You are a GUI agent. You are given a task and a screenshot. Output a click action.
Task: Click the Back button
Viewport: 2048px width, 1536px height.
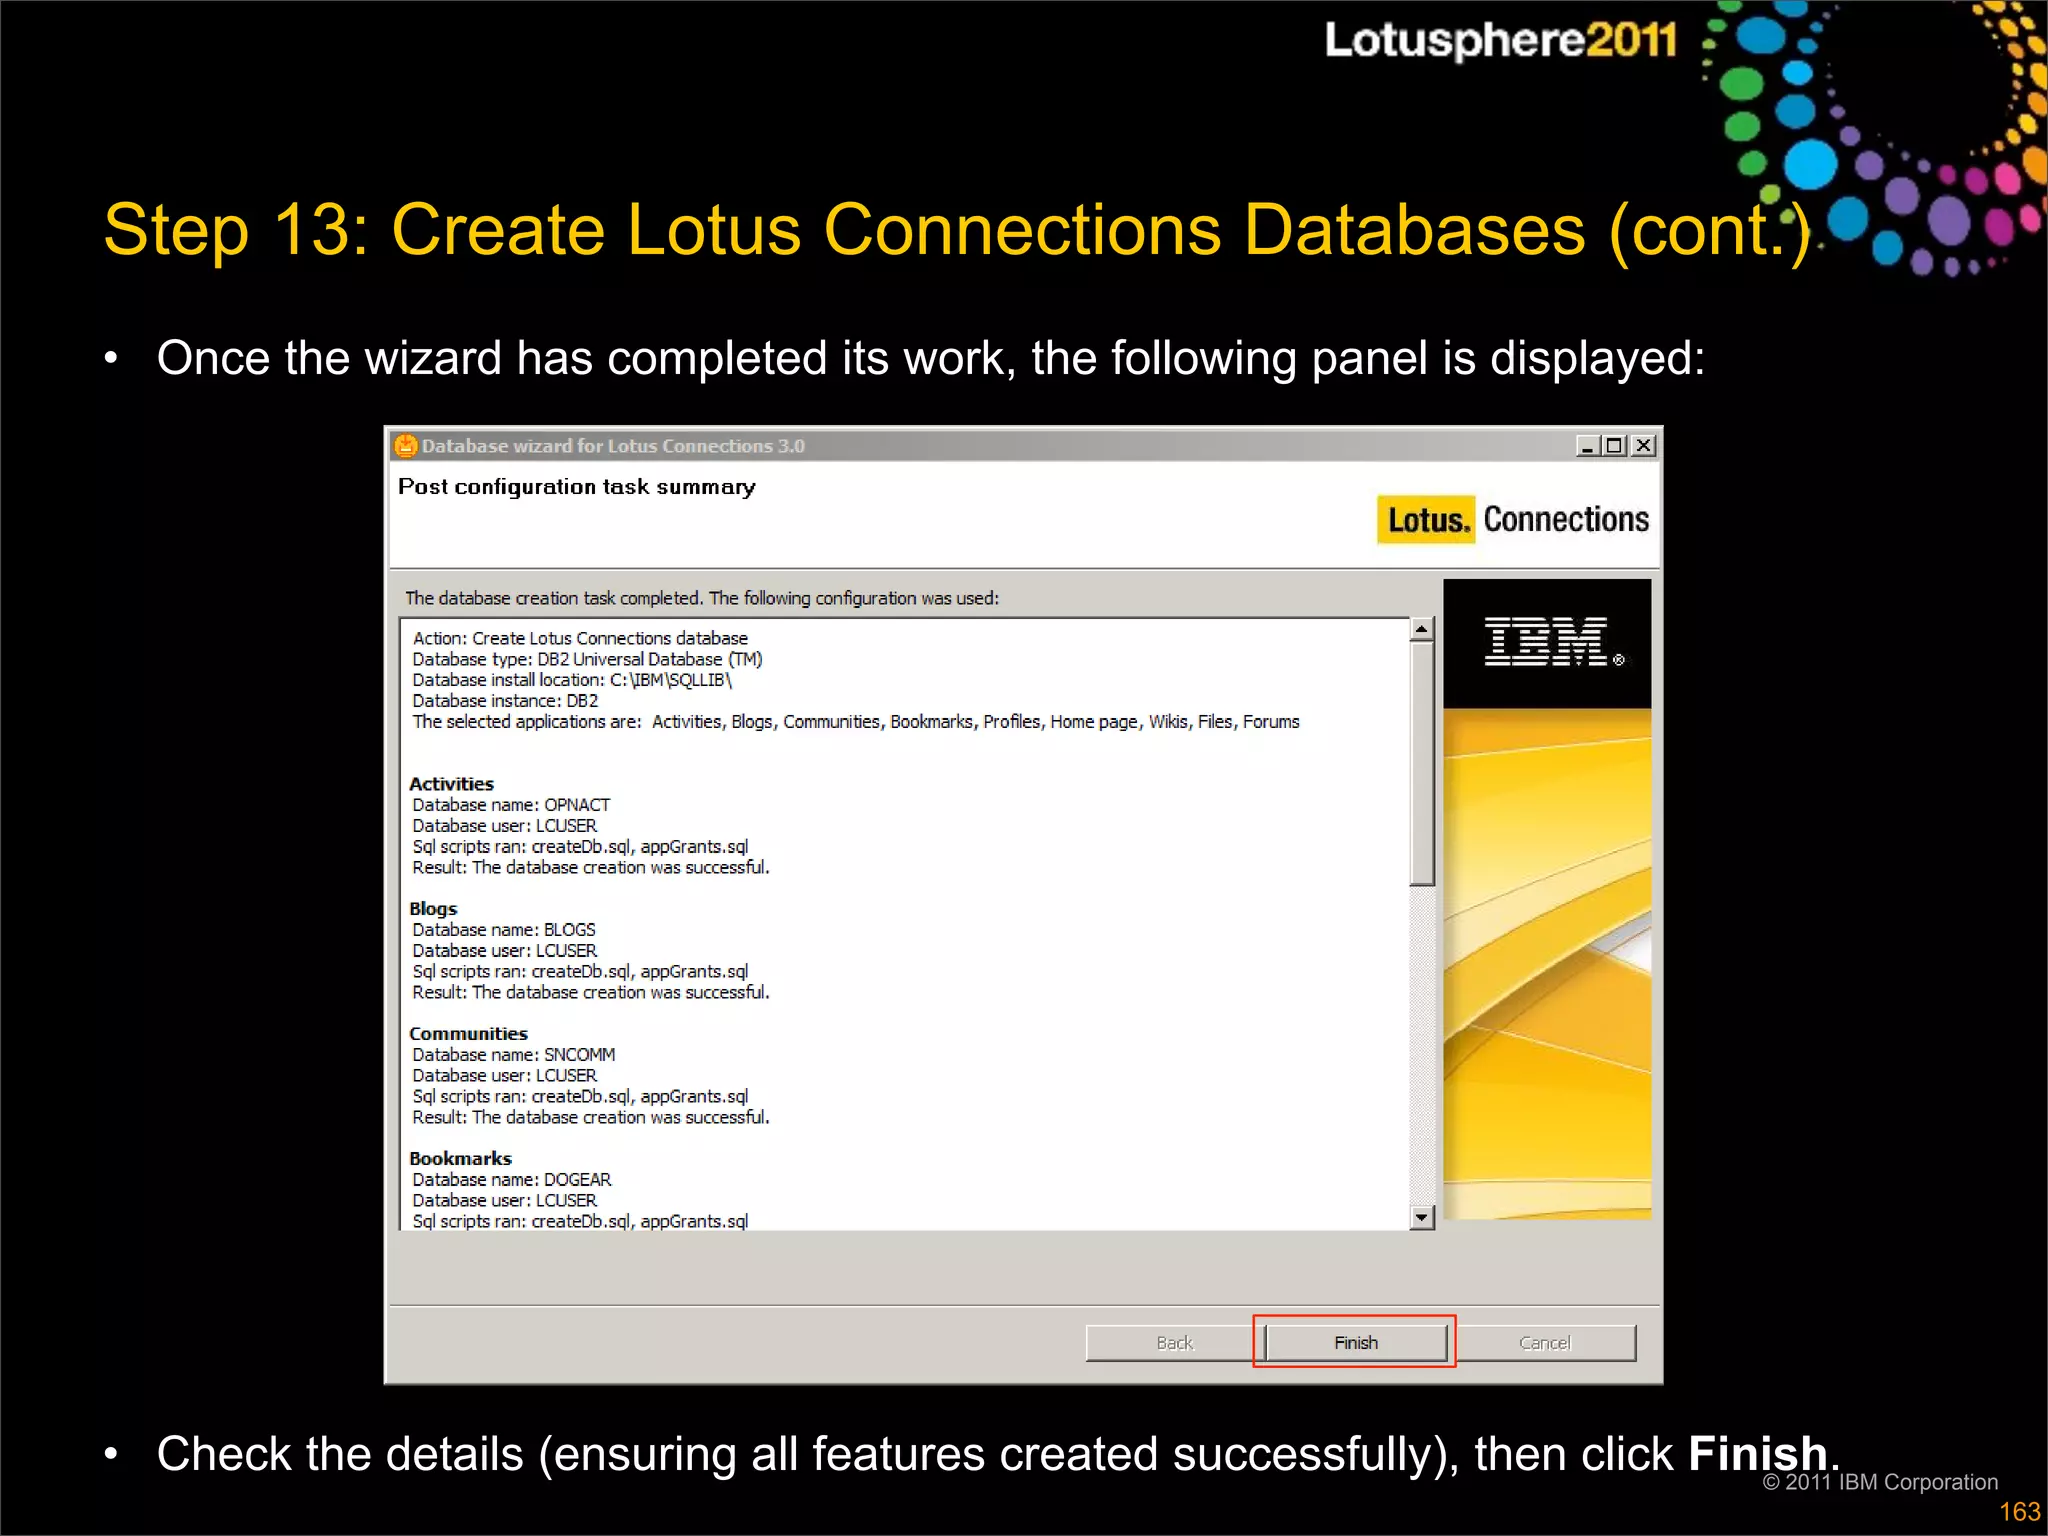(1174, 1342)
